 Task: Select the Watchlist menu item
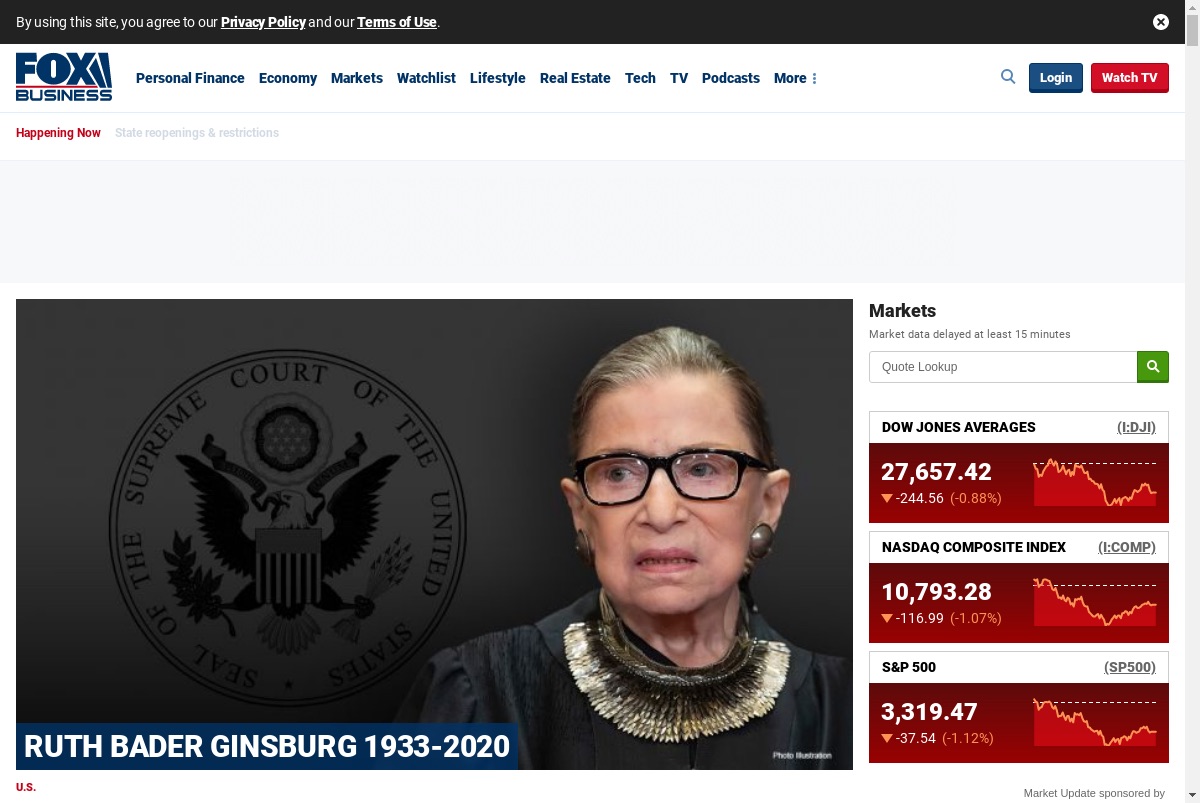pos(426,78)
